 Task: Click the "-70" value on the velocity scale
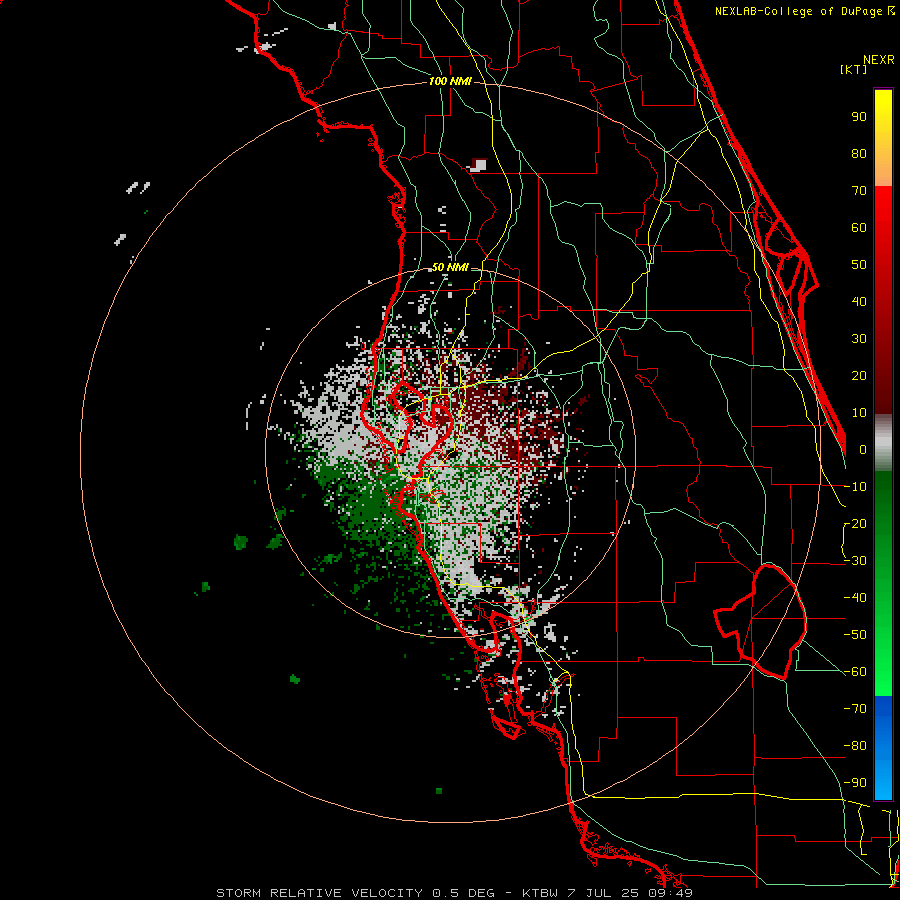pos(855,709)
